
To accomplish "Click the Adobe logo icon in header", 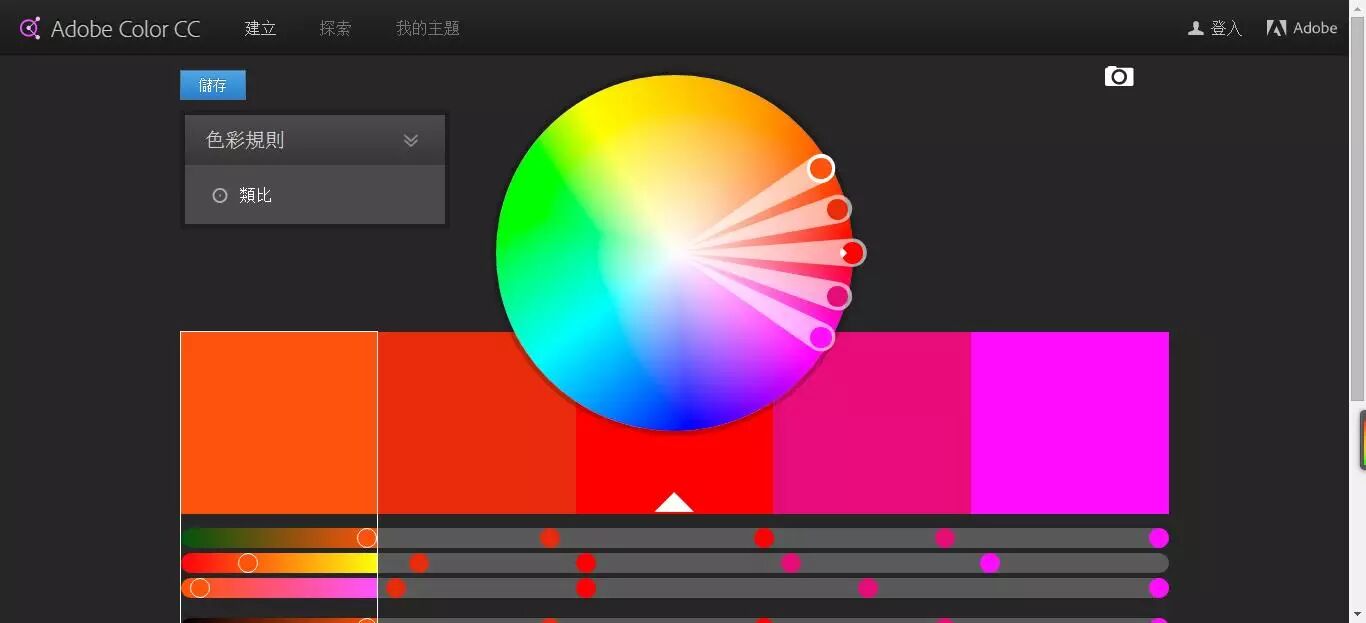I will click(1276, 28).
